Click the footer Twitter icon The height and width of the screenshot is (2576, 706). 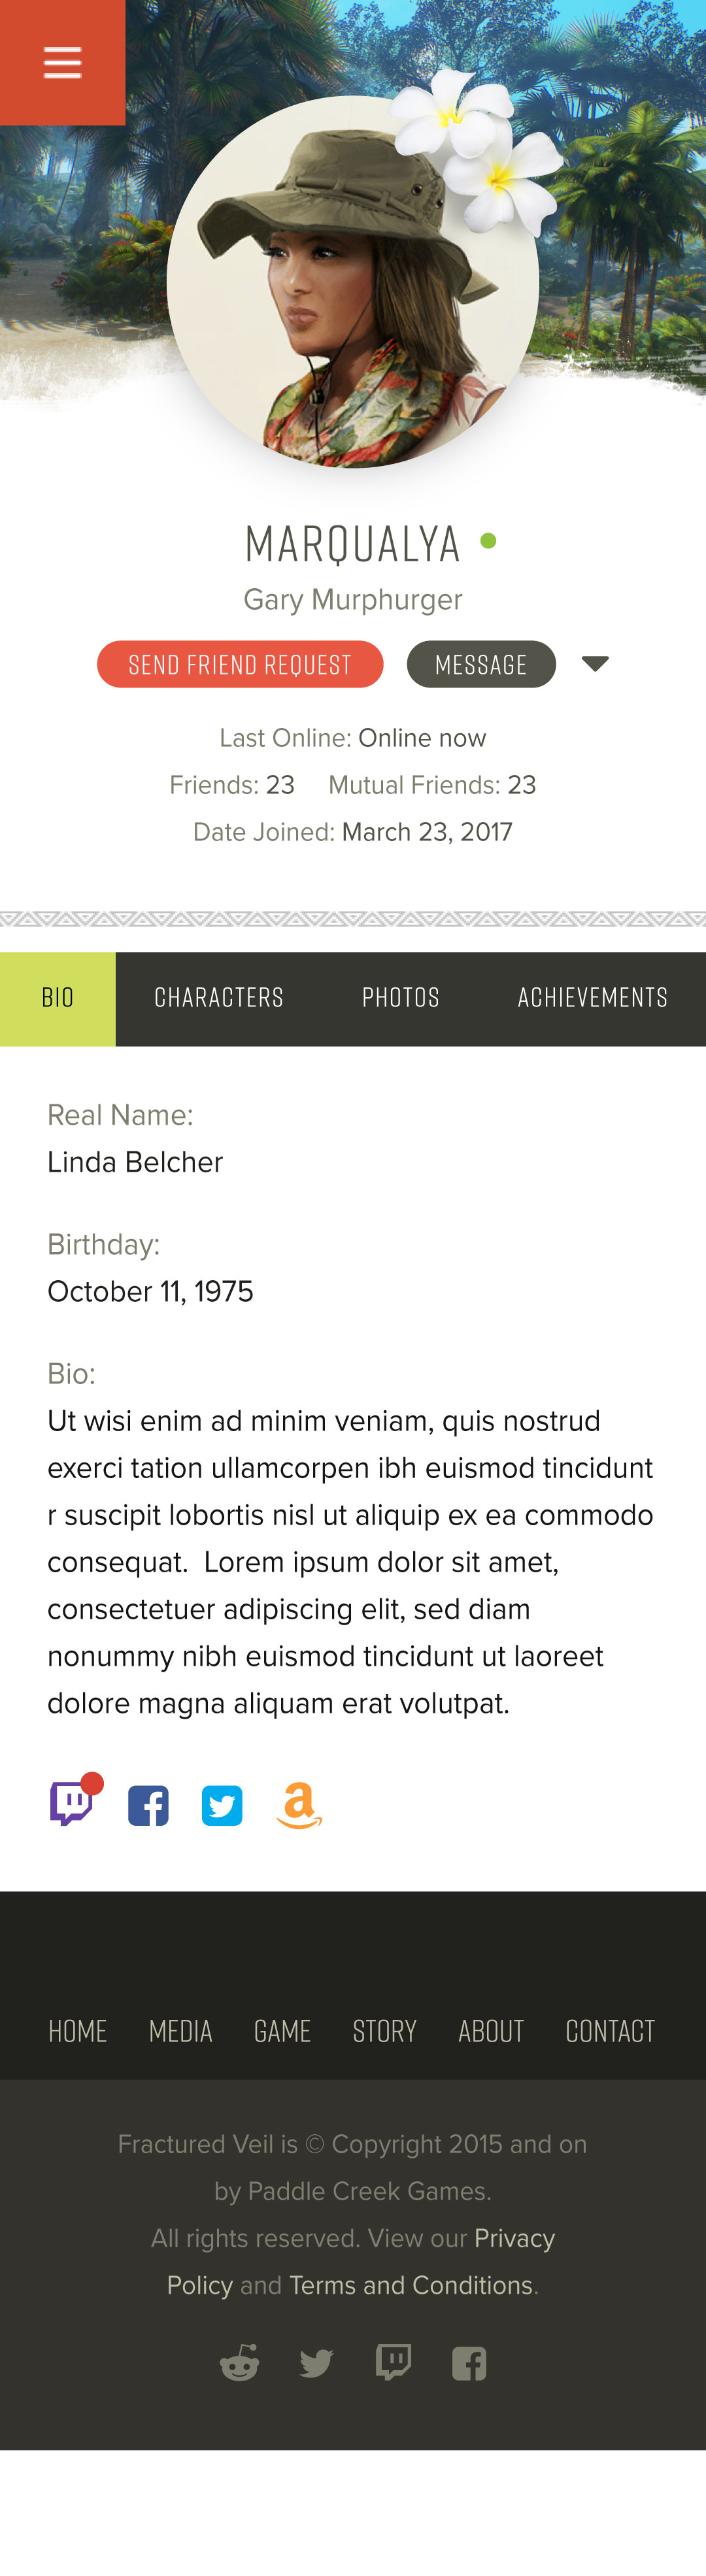[x=316, y=2364]
